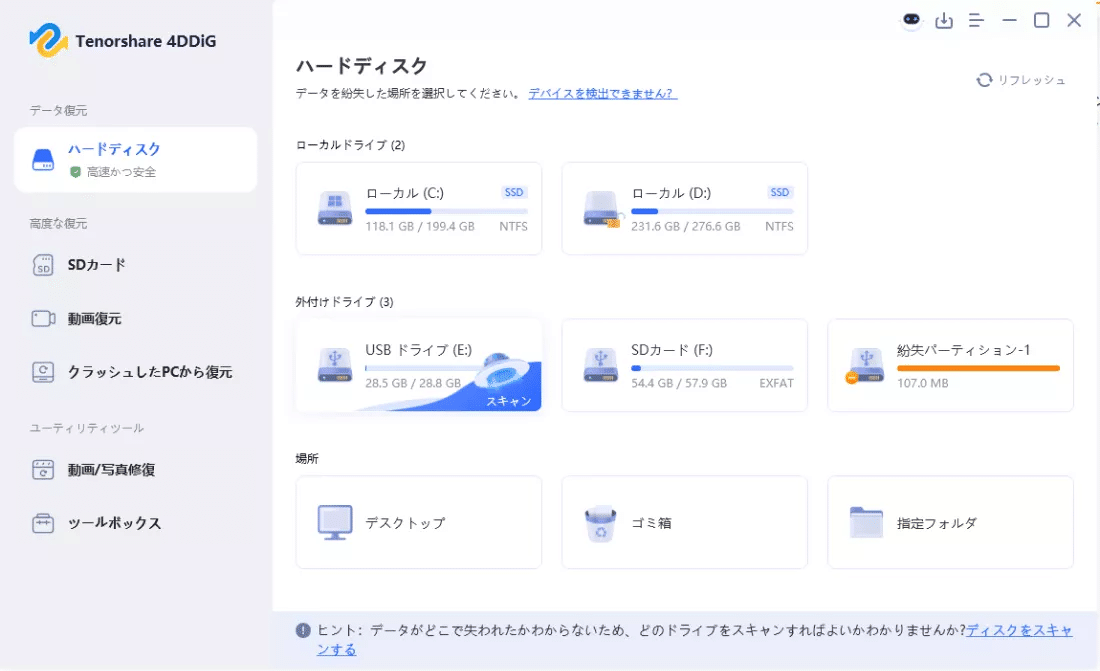Open the 動画復元 video recovery tool
The image size is (1100, 671).
point(43,319)
